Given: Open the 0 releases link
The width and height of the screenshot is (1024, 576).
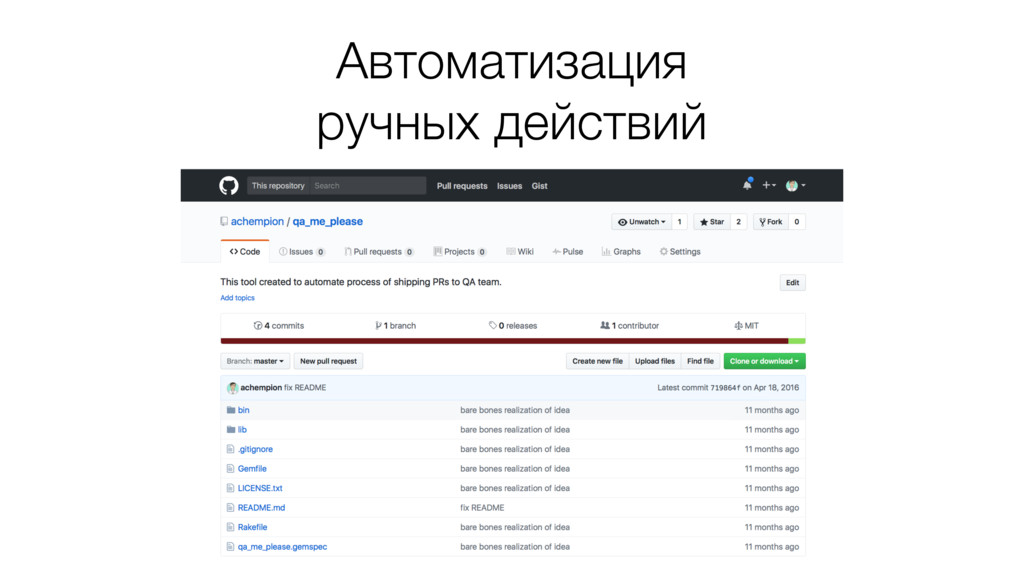Looking at the screenshot, I should pyautogui.click(x=513, y=325).
